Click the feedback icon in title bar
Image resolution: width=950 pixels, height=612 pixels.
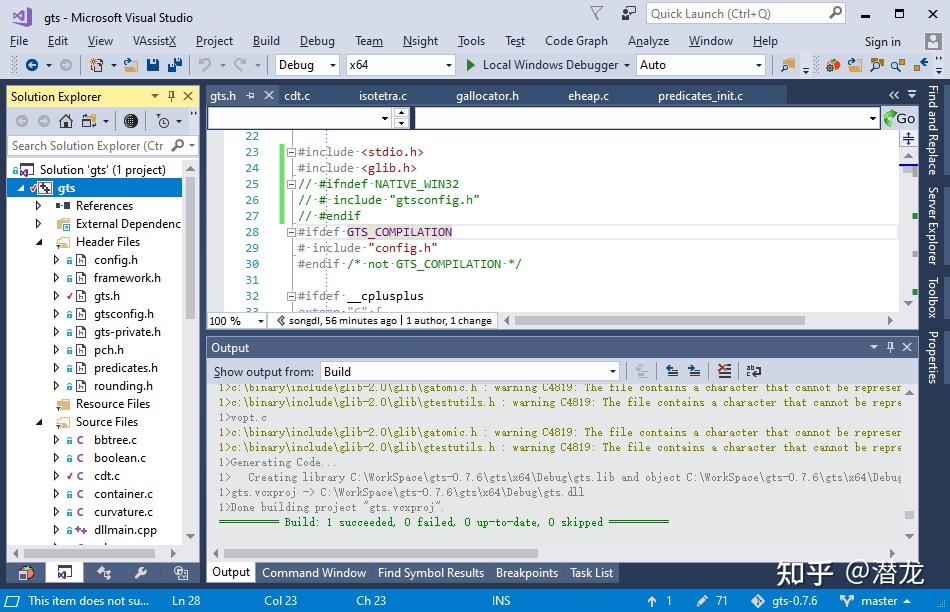pyautogui.click(x=628, y=13)
